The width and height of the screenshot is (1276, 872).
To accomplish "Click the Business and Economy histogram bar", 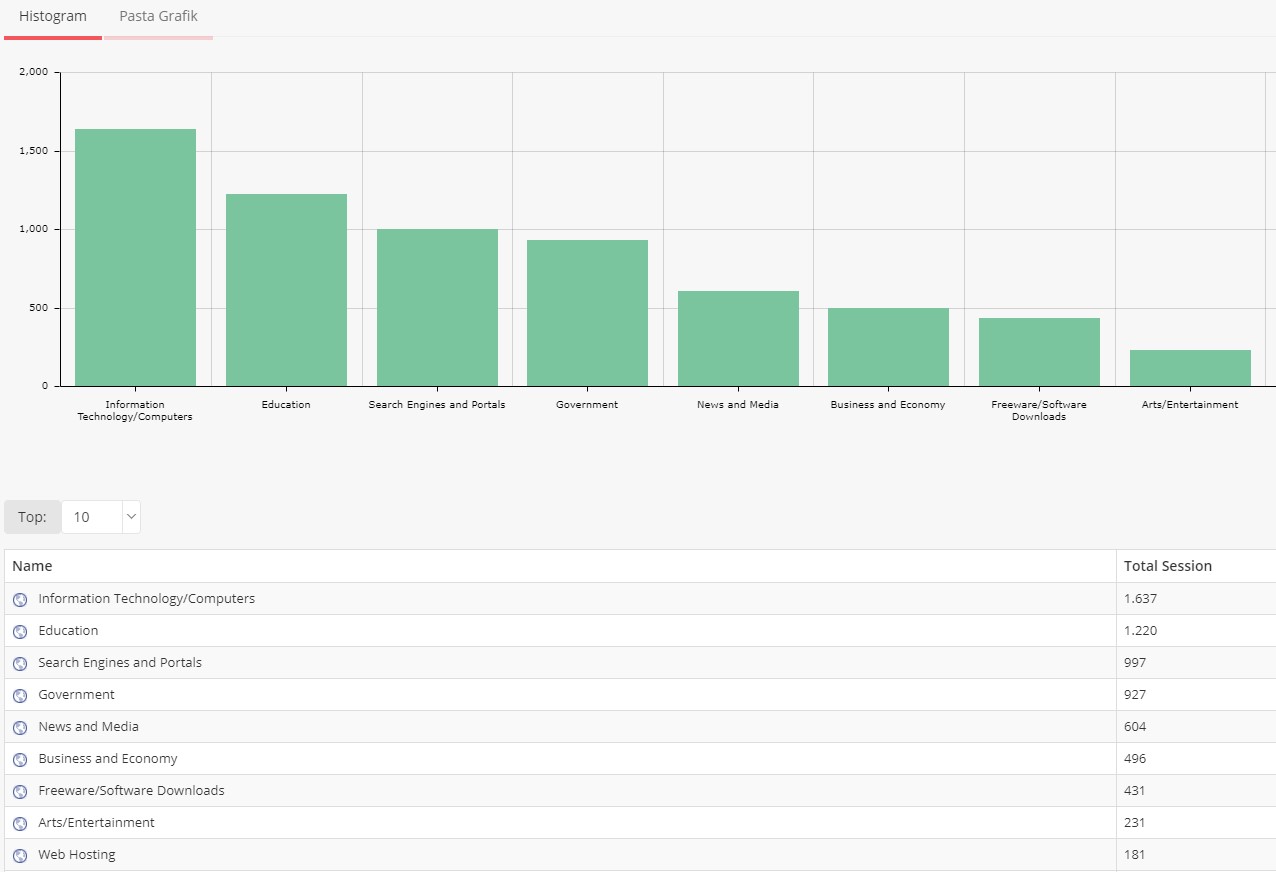I will tap(888, 347).
